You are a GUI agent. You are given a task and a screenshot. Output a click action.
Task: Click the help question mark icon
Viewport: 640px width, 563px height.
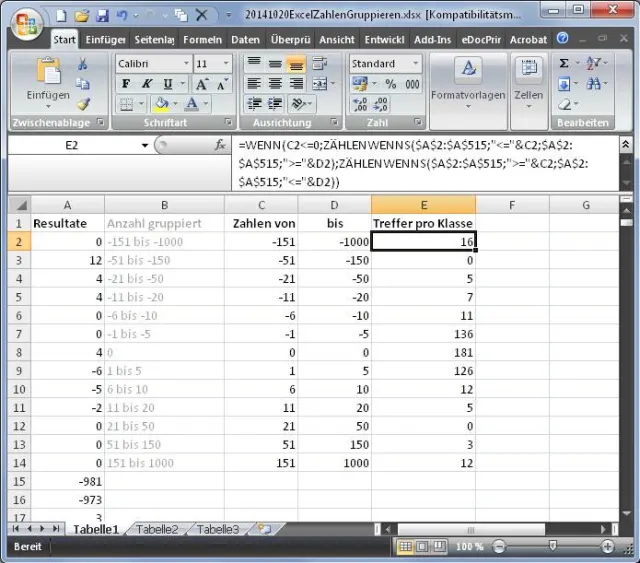tap(562, 38)
